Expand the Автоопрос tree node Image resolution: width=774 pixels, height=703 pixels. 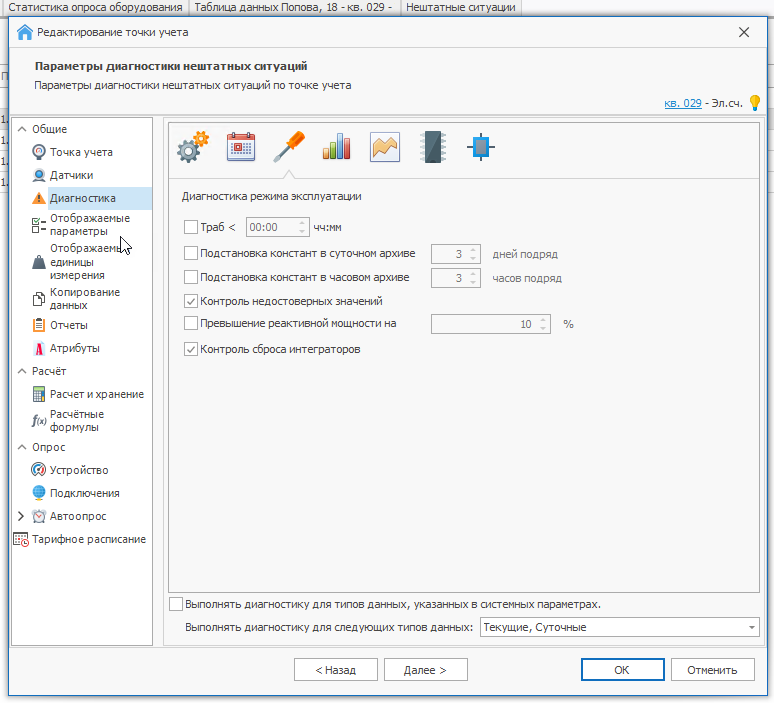tap(21, 516)
